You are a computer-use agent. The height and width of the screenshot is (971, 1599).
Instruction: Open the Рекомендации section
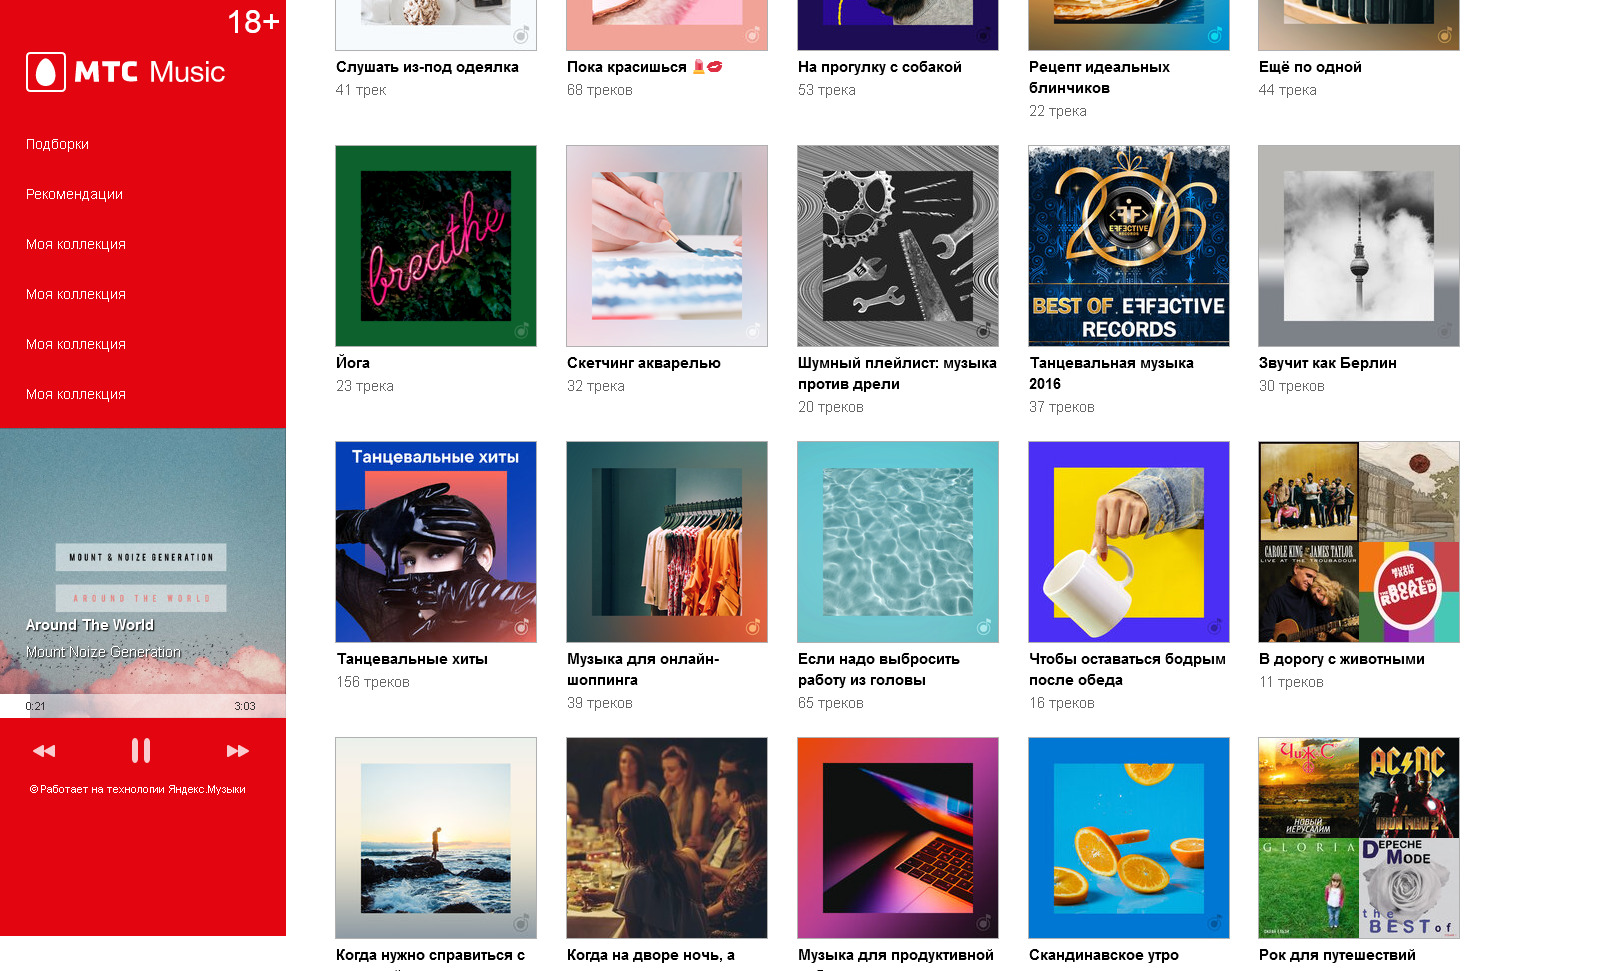[x=74, y=194]
